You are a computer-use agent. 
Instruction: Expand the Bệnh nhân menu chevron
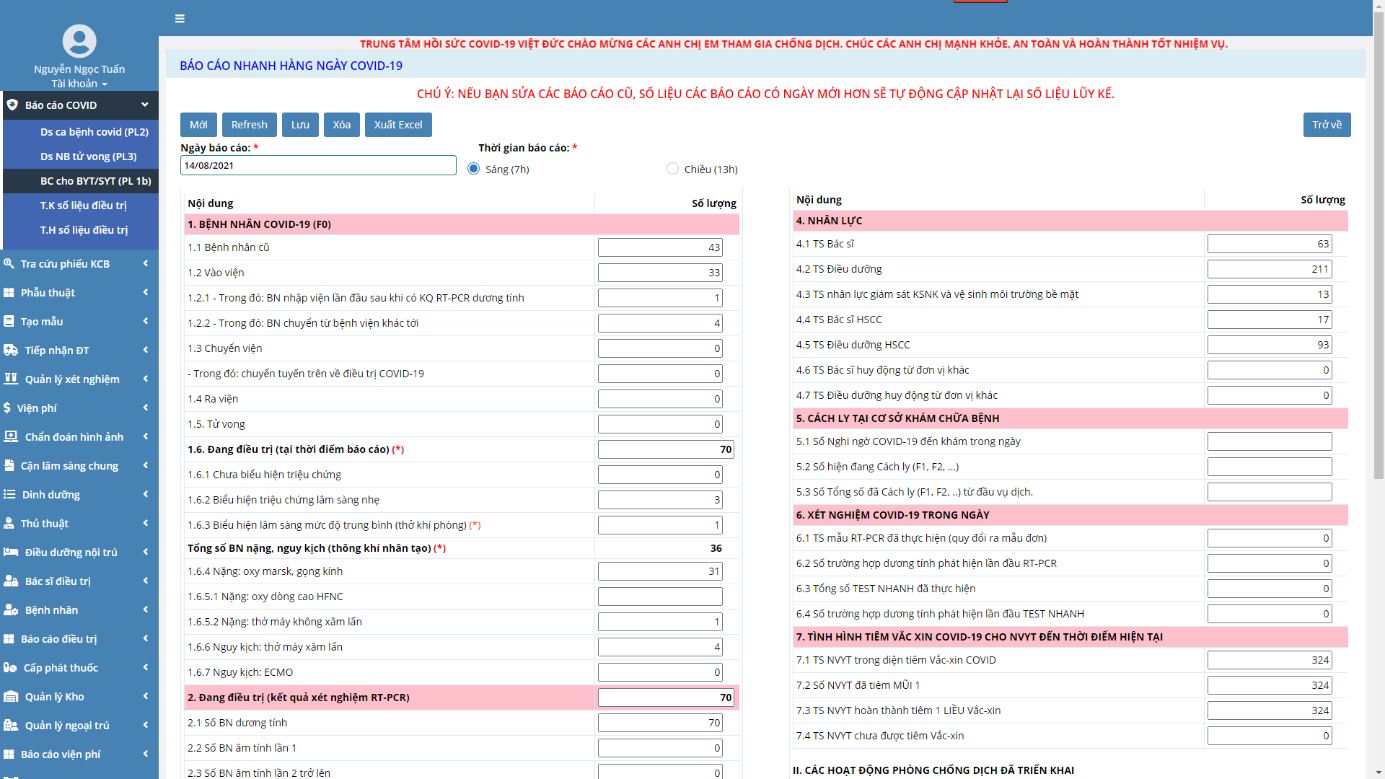(x=145, y=610)
